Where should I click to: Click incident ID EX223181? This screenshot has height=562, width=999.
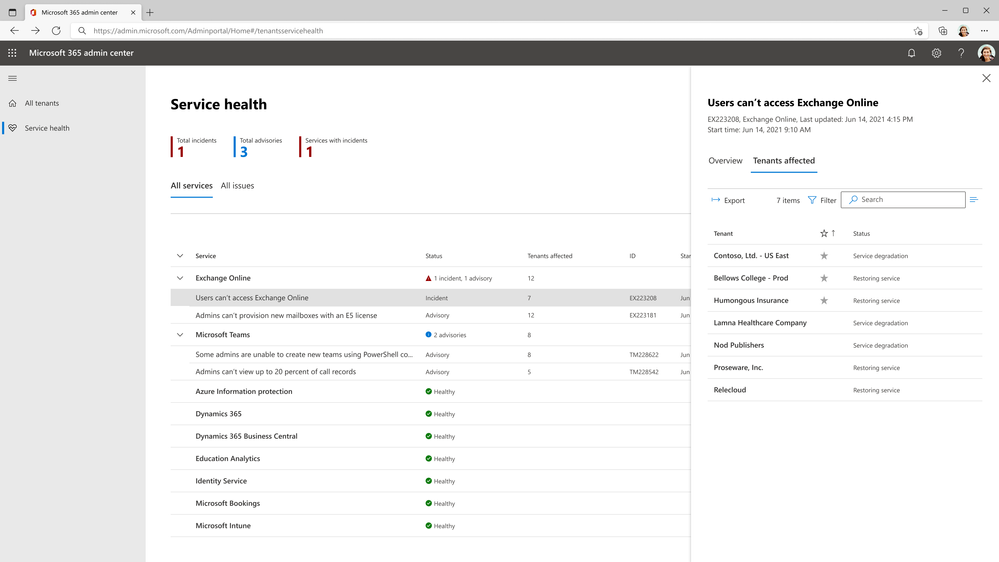pyautogui.click(x=643, y=315)
